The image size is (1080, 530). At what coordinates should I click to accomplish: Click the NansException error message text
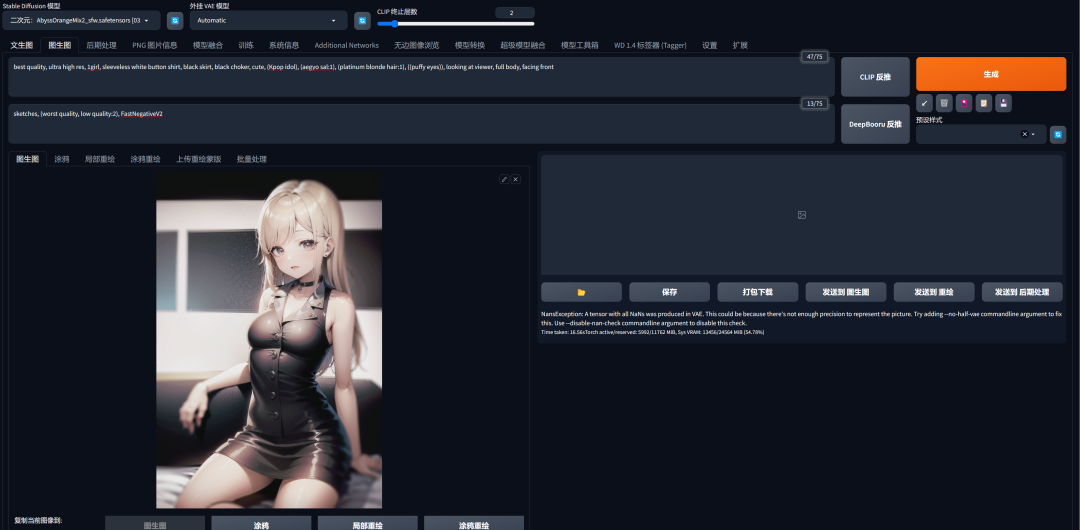pos(802,318)
